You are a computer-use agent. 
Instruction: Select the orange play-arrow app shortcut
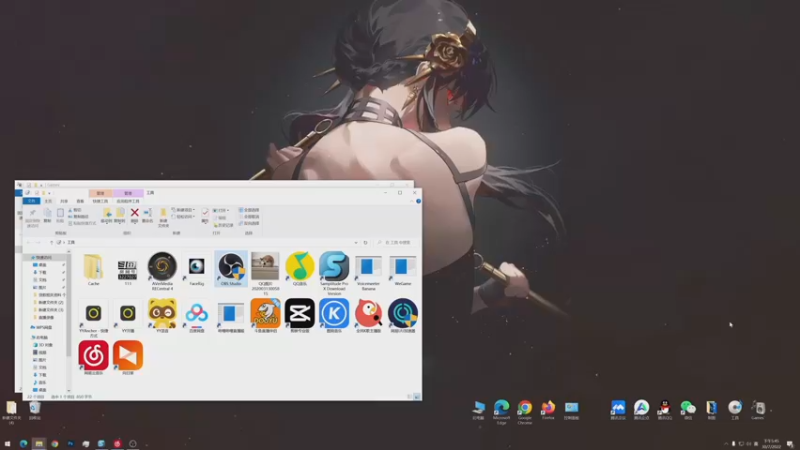[128, 358]
